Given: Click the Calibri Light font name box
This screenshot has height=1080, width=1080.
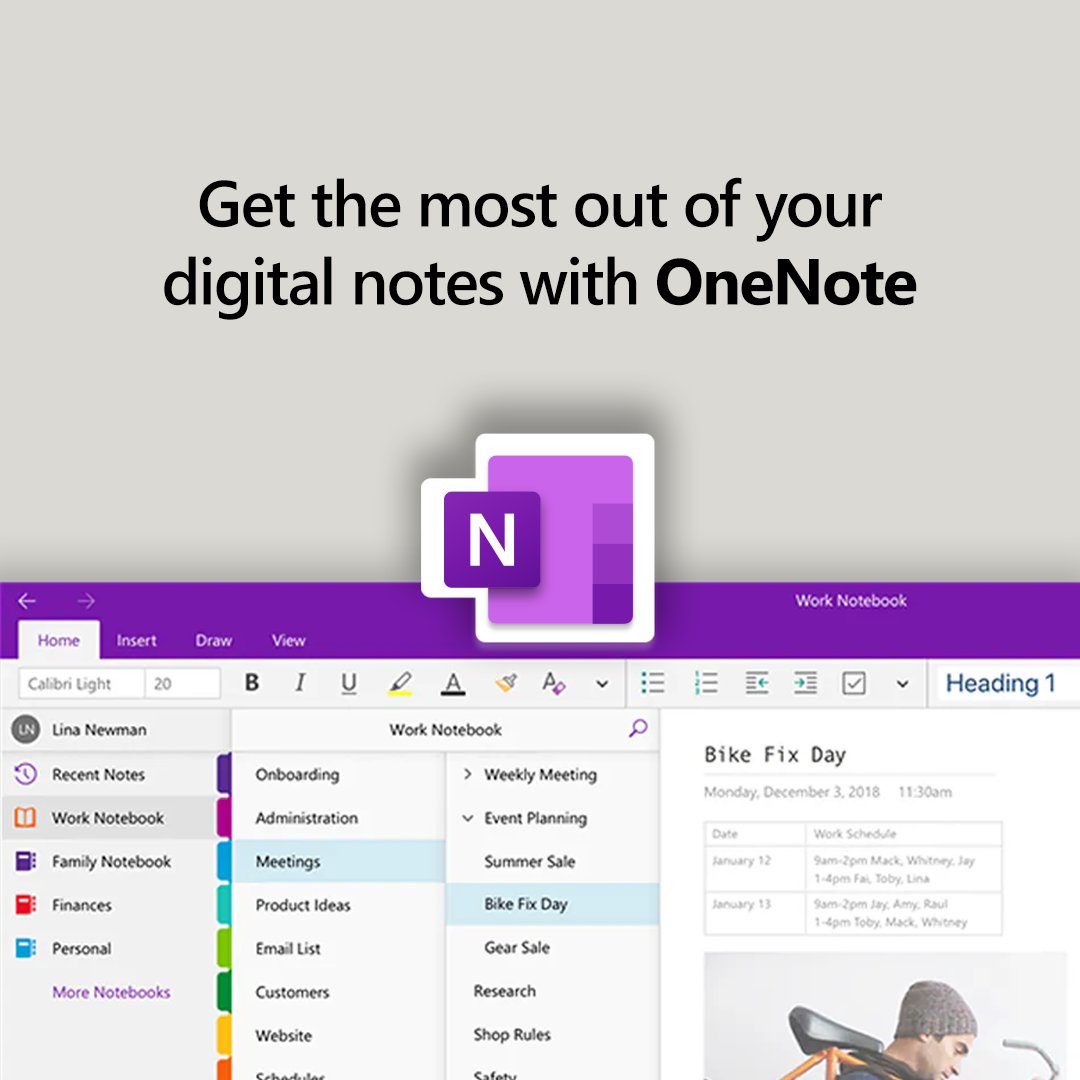Looking at the screenshot, I should pyautogui.click(x=81, y=683).
